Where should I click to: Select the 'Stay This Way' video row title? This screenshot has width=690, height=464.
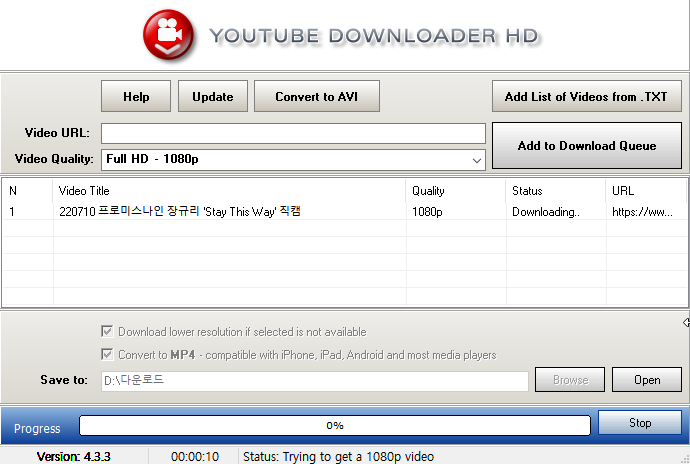tap(180, 211)
